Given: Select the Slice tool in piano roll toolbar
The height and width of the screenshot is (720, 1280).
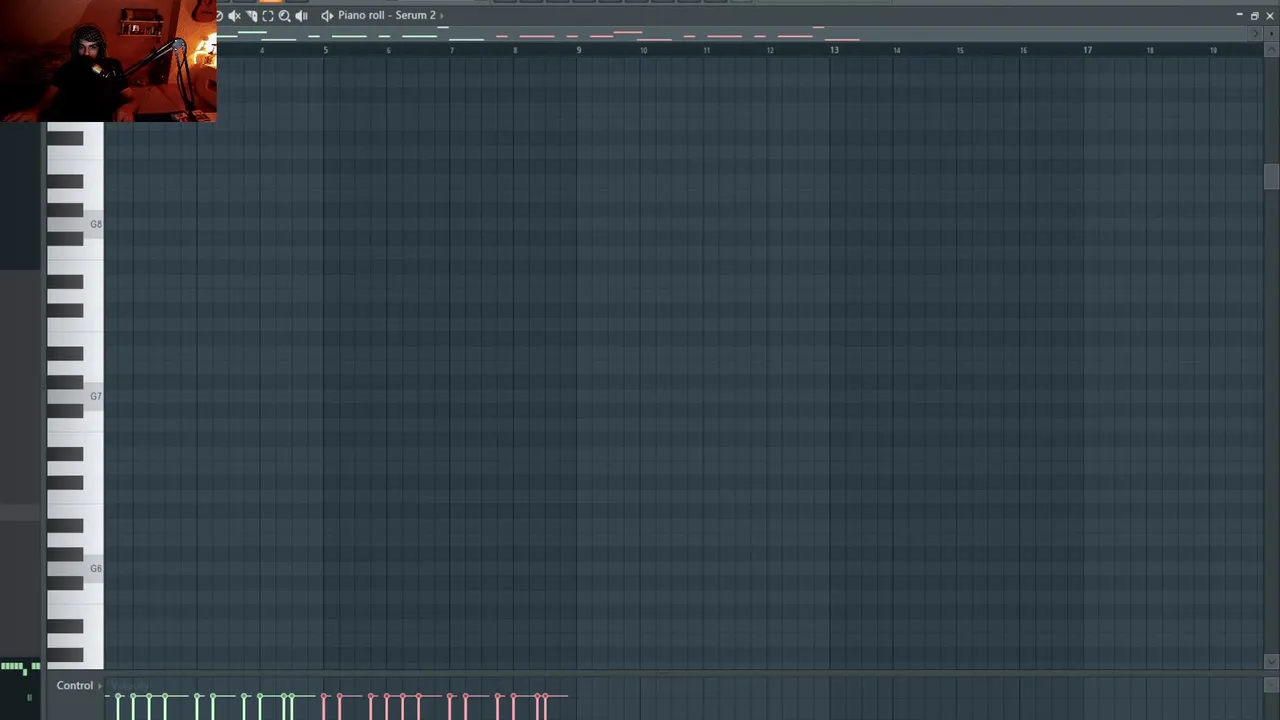Looking at the screenshot, I should click(251, 15).
